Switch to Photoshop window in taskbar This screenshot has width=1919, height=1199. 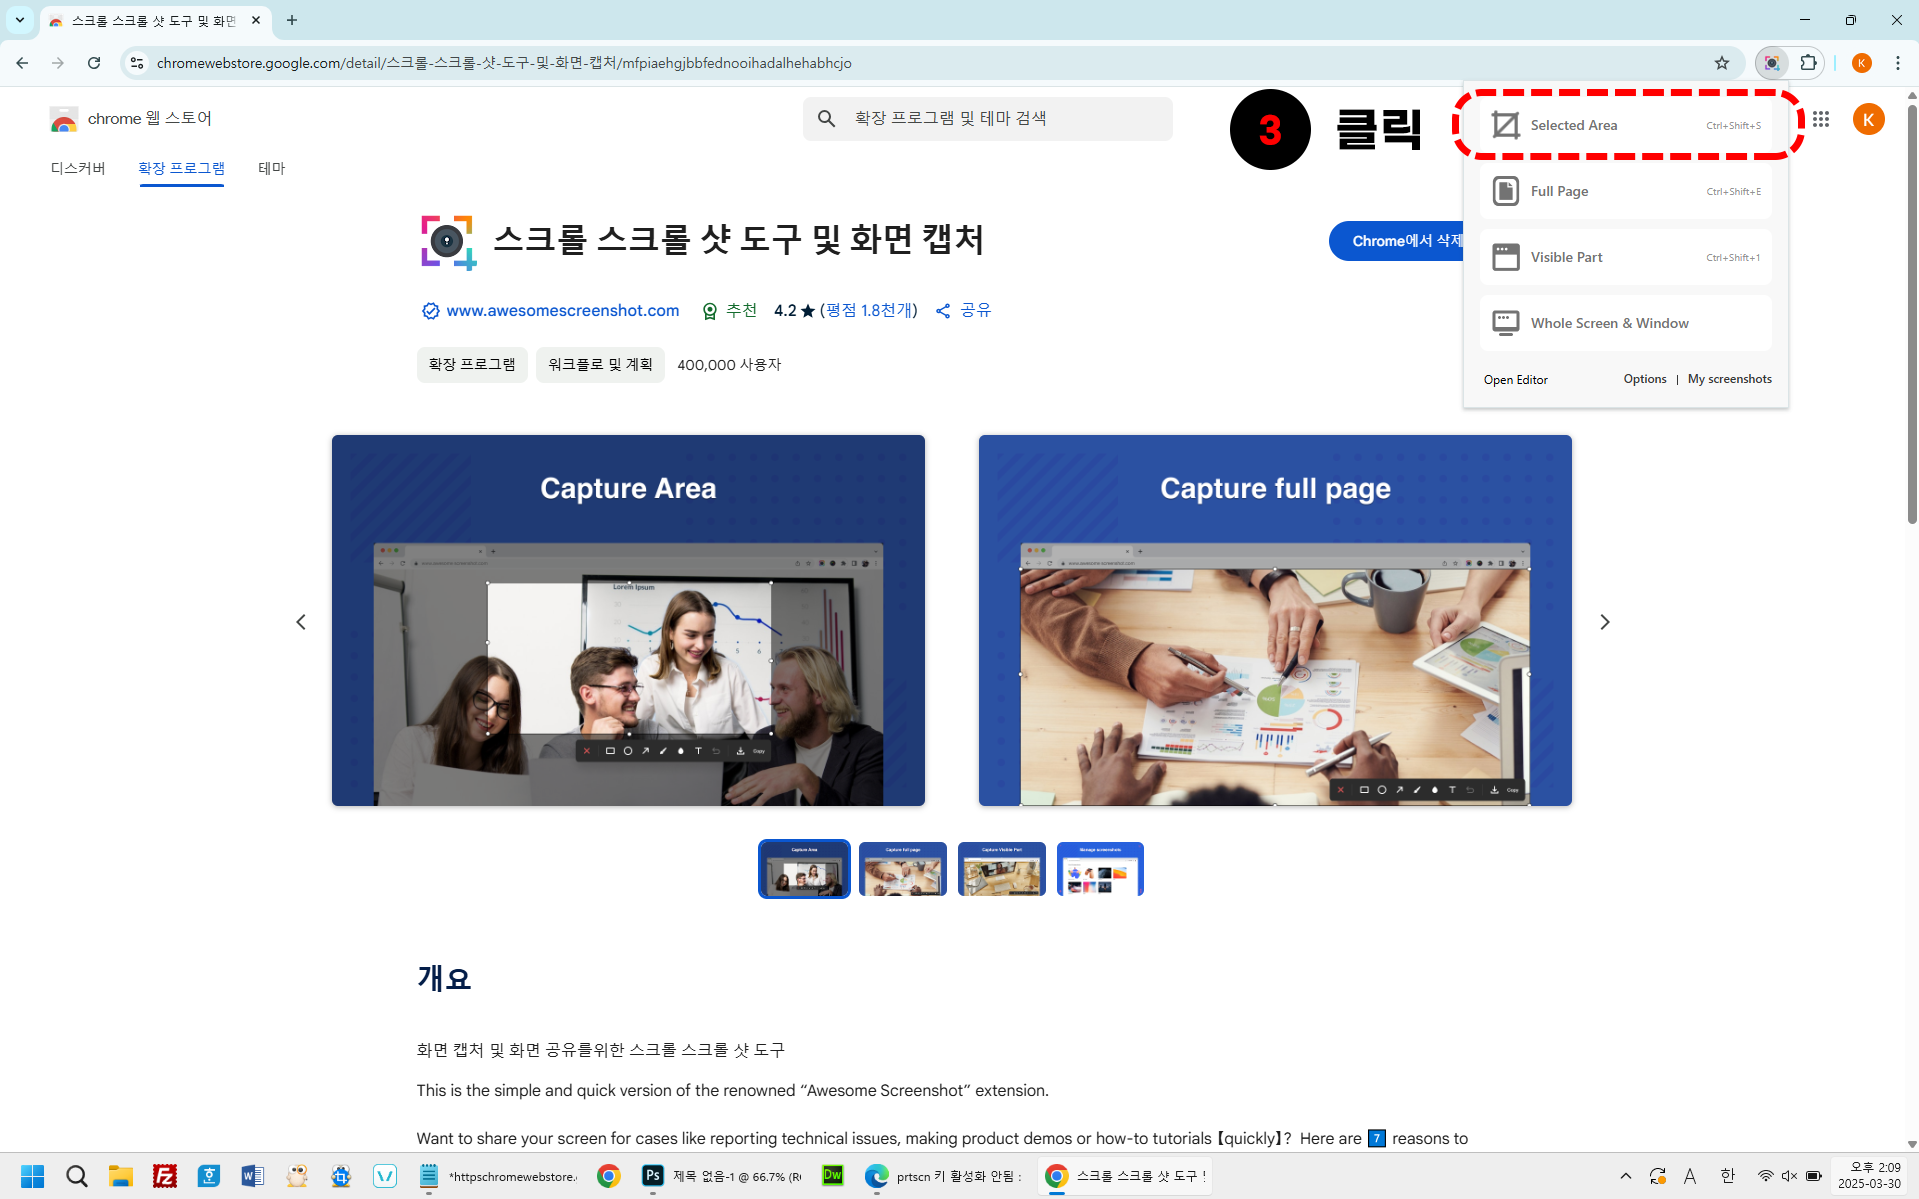[x=722, y=1176]
